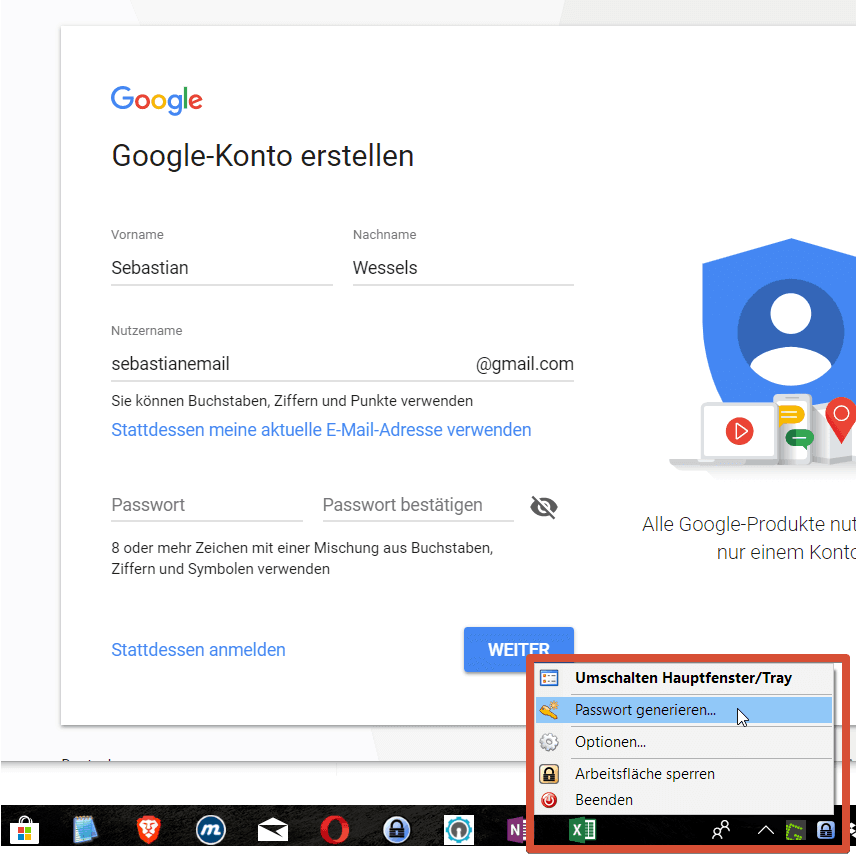The height and width of the screenshot is (856, 856).
Task: Open the notepad app in taskbar
Action: [85, 830]
